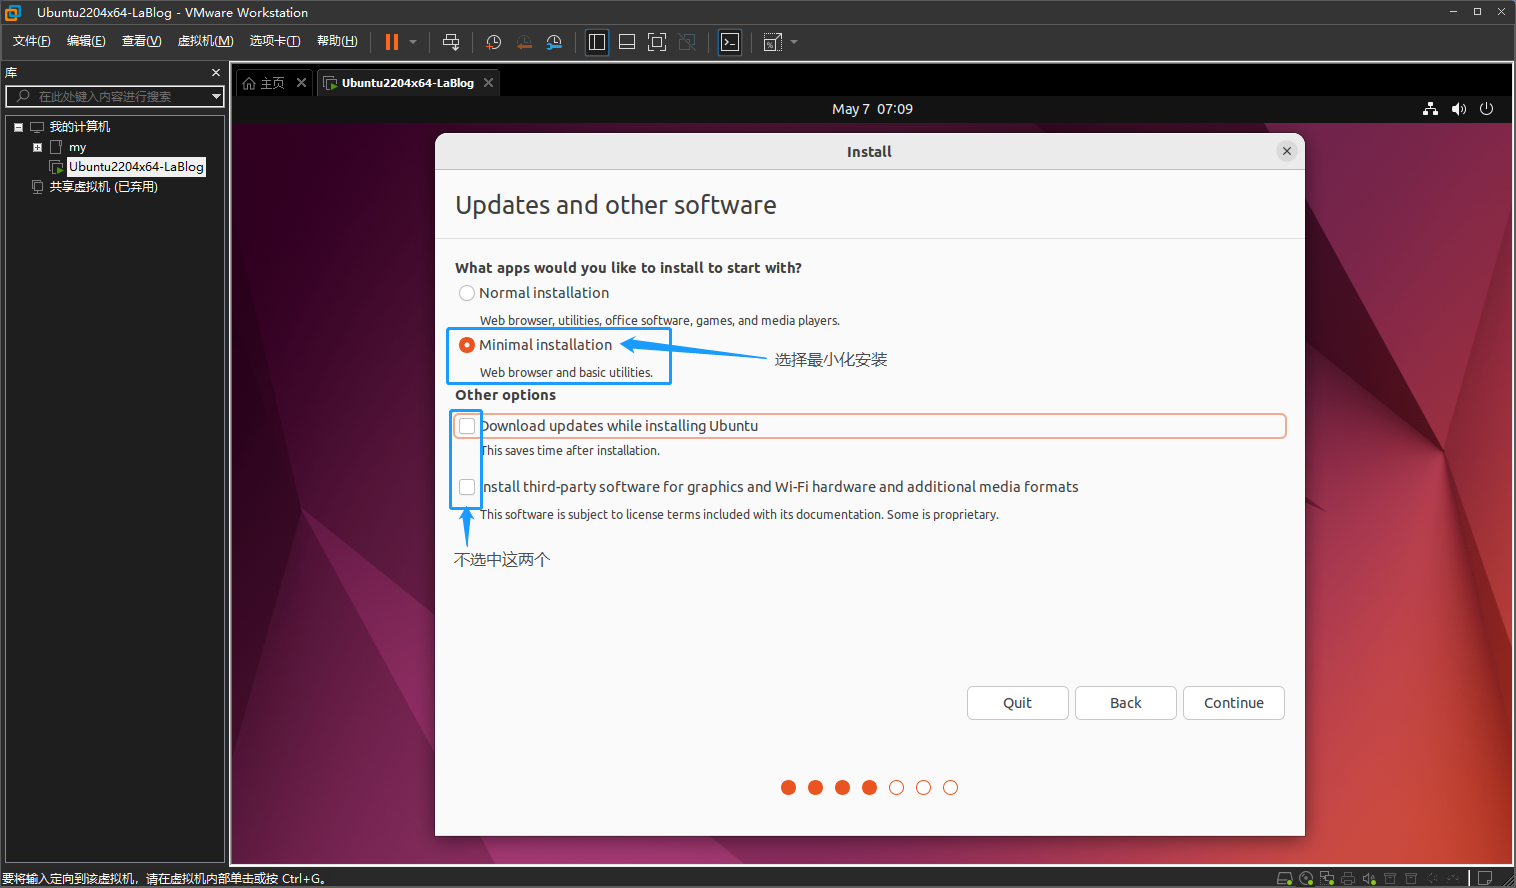This screenshot has width=1516, height=888.
Task: Click the sound card status icon
Action: pos(1369,879)
